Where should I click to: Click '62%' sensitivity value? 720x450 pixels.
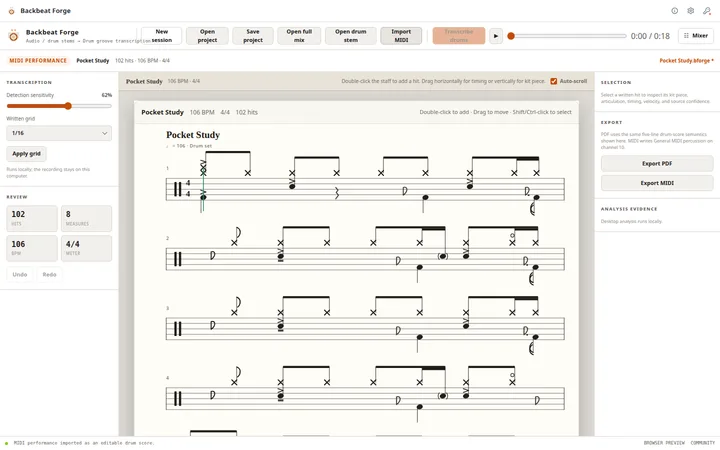(x=107, y=95)
